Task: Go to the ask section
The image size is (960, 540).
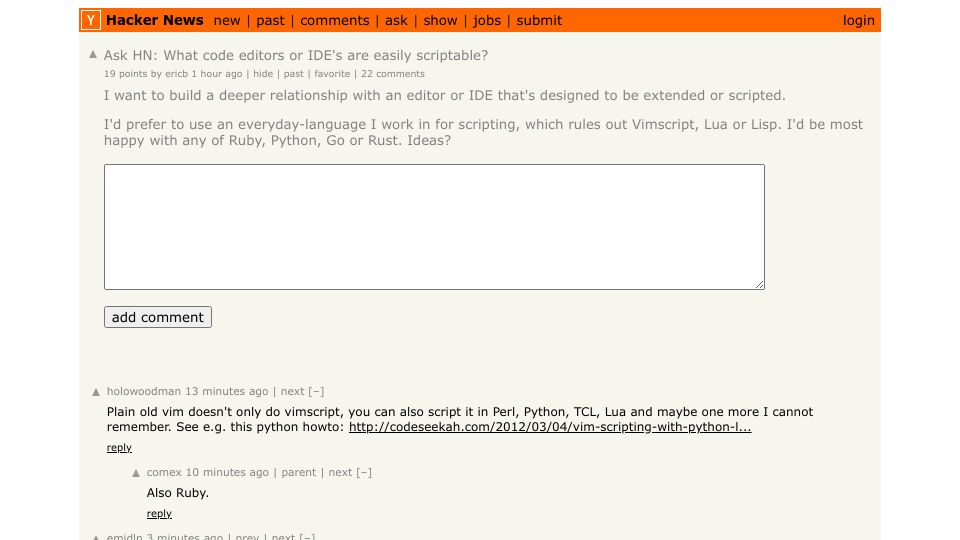Action: click(x=396, y=21)
